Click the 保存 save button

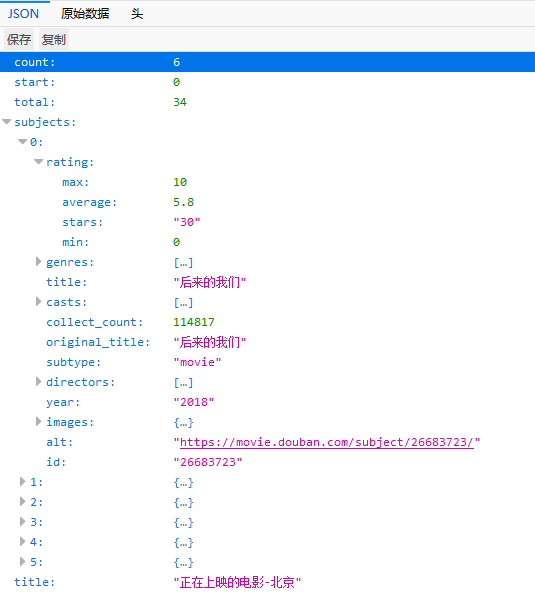pos(19,39)
